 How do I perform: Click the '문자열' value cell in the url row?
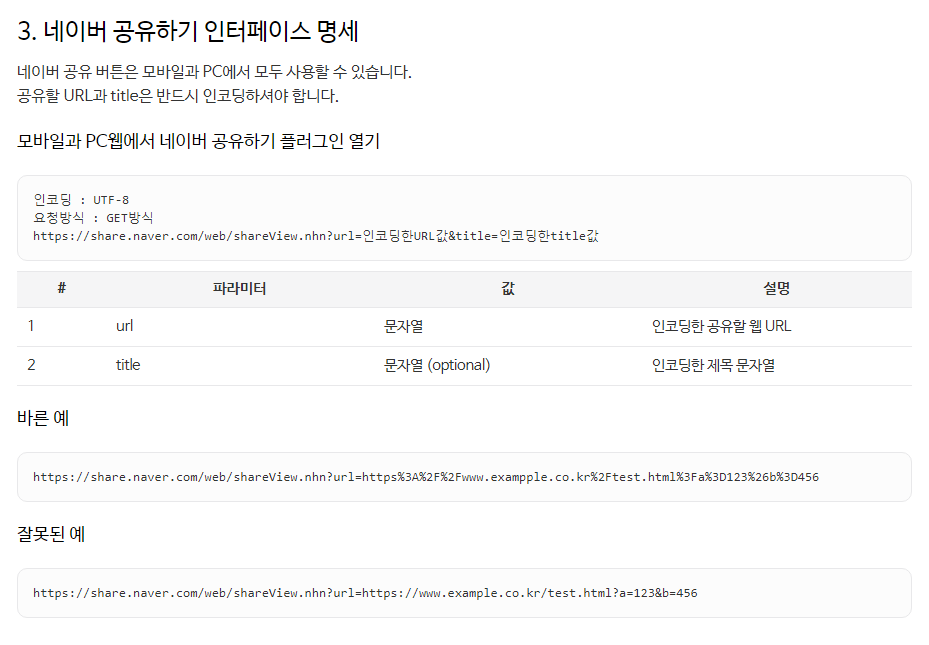pyautogui.click(x=403, y=326)
